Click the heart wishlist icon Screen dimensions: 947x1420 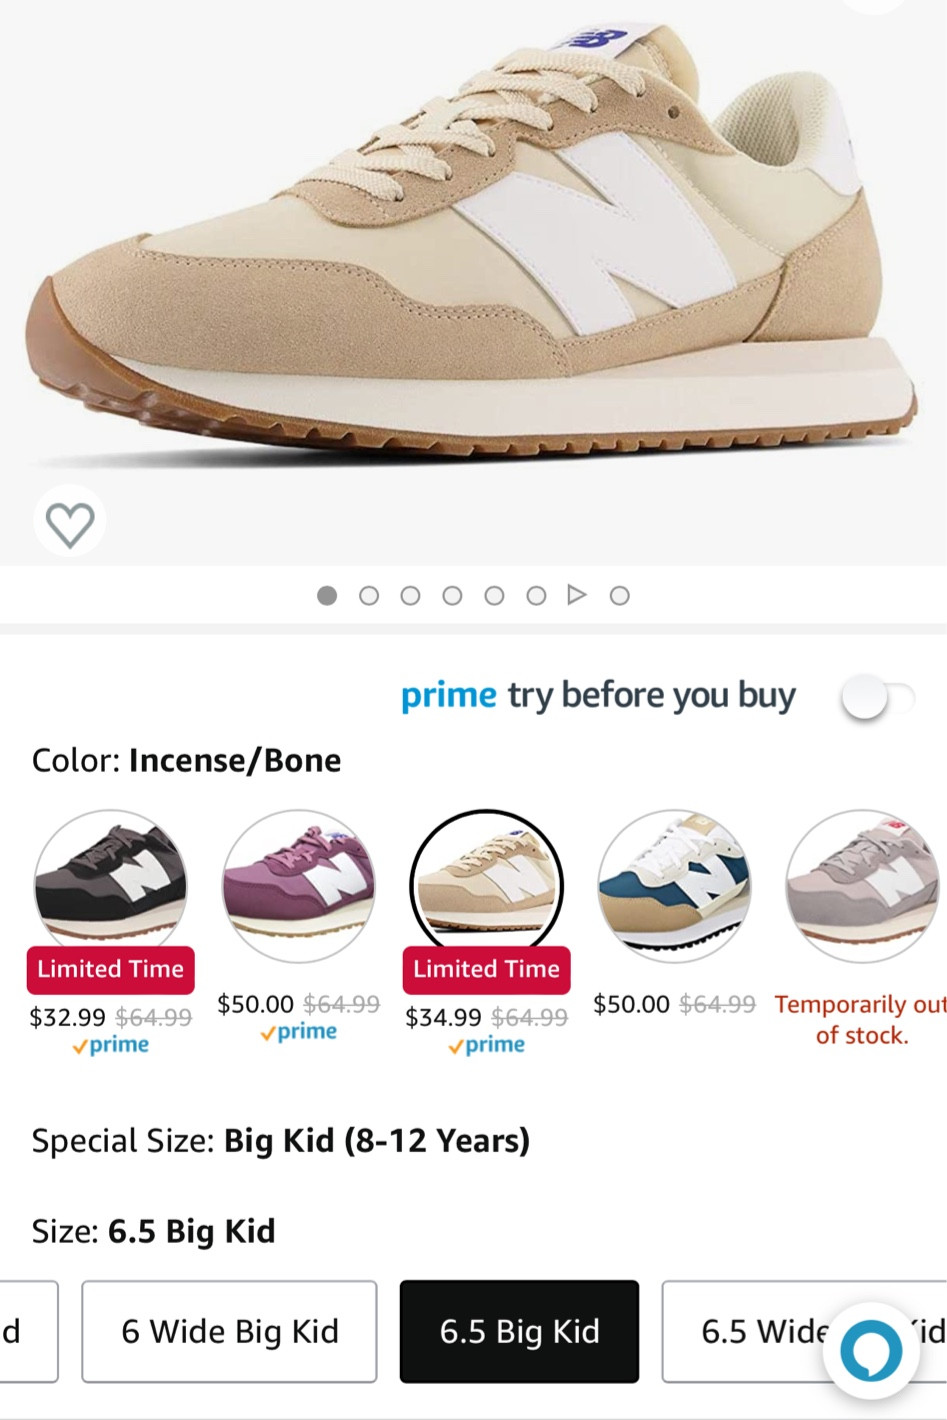tap(69, 521)
